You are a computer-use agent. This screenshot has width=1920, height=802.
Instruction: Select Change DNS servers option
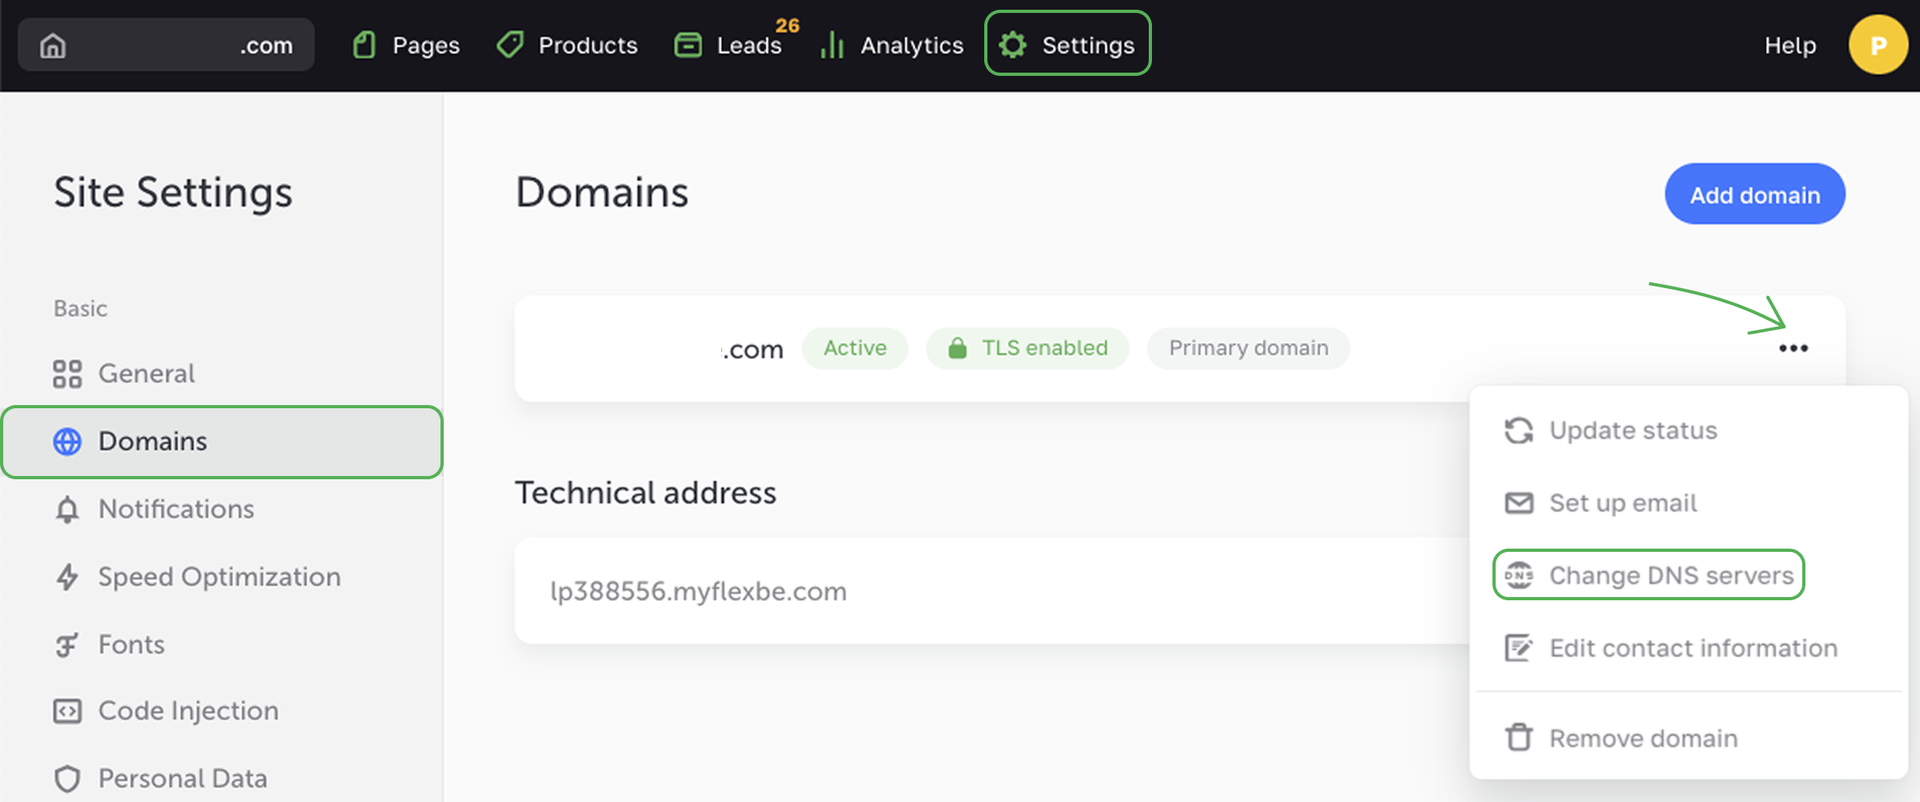[1670, 575]
